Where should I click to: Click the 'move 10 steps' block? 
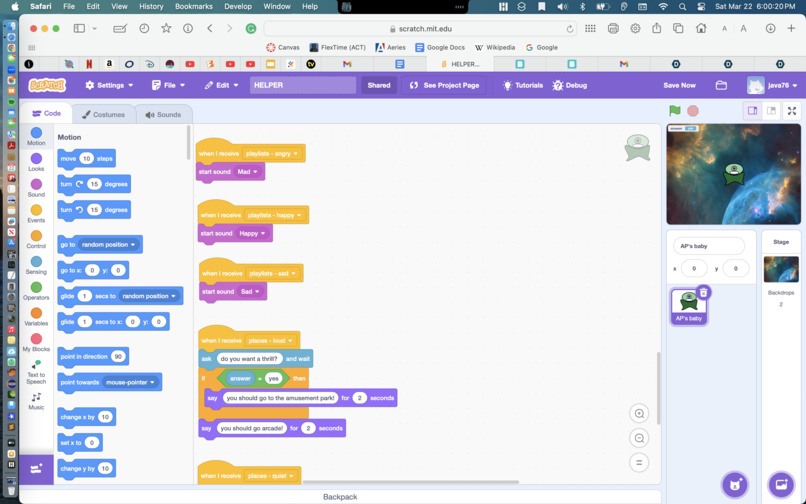point(86,159)
